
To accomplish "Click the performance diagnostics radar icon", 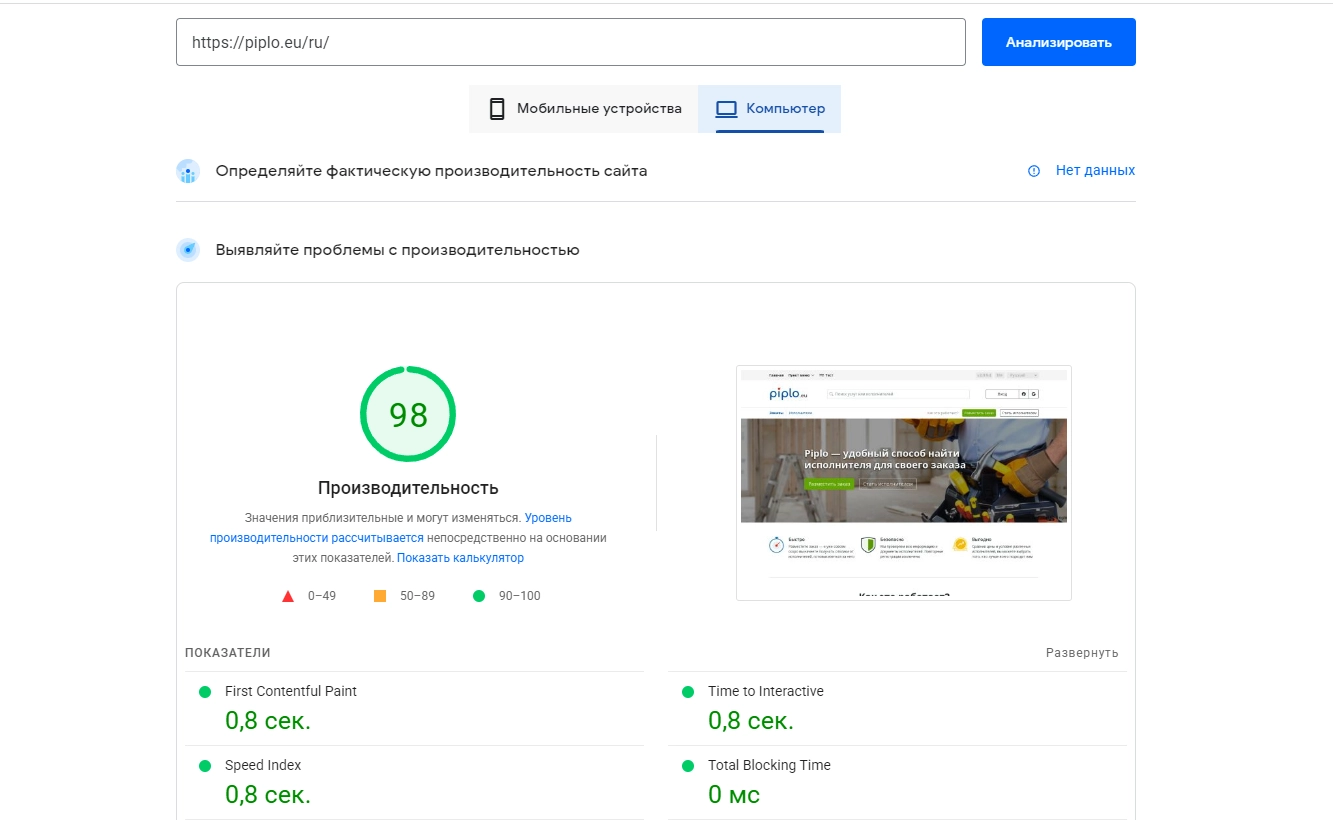I will (x=188, y=250).
